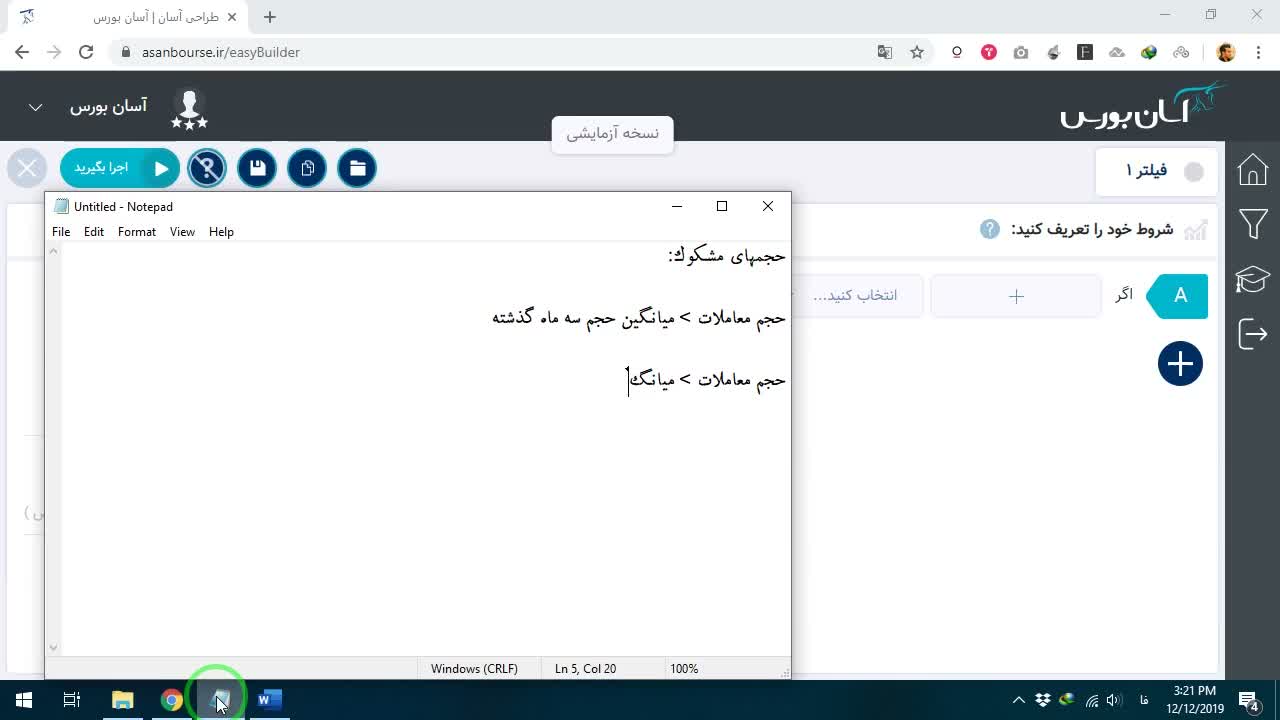Click the user avatar with stars
Screen dimensions: 1280x720
point(189,109)
